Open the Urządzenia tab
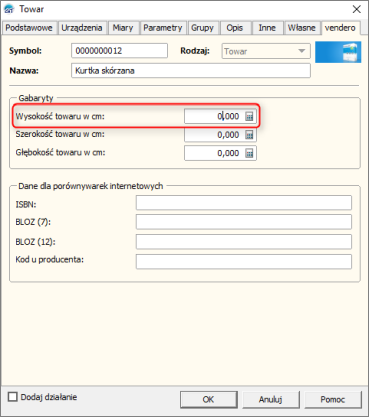This screenshot has width=369, height=417. pyautogui.click(x=82, y=28)
